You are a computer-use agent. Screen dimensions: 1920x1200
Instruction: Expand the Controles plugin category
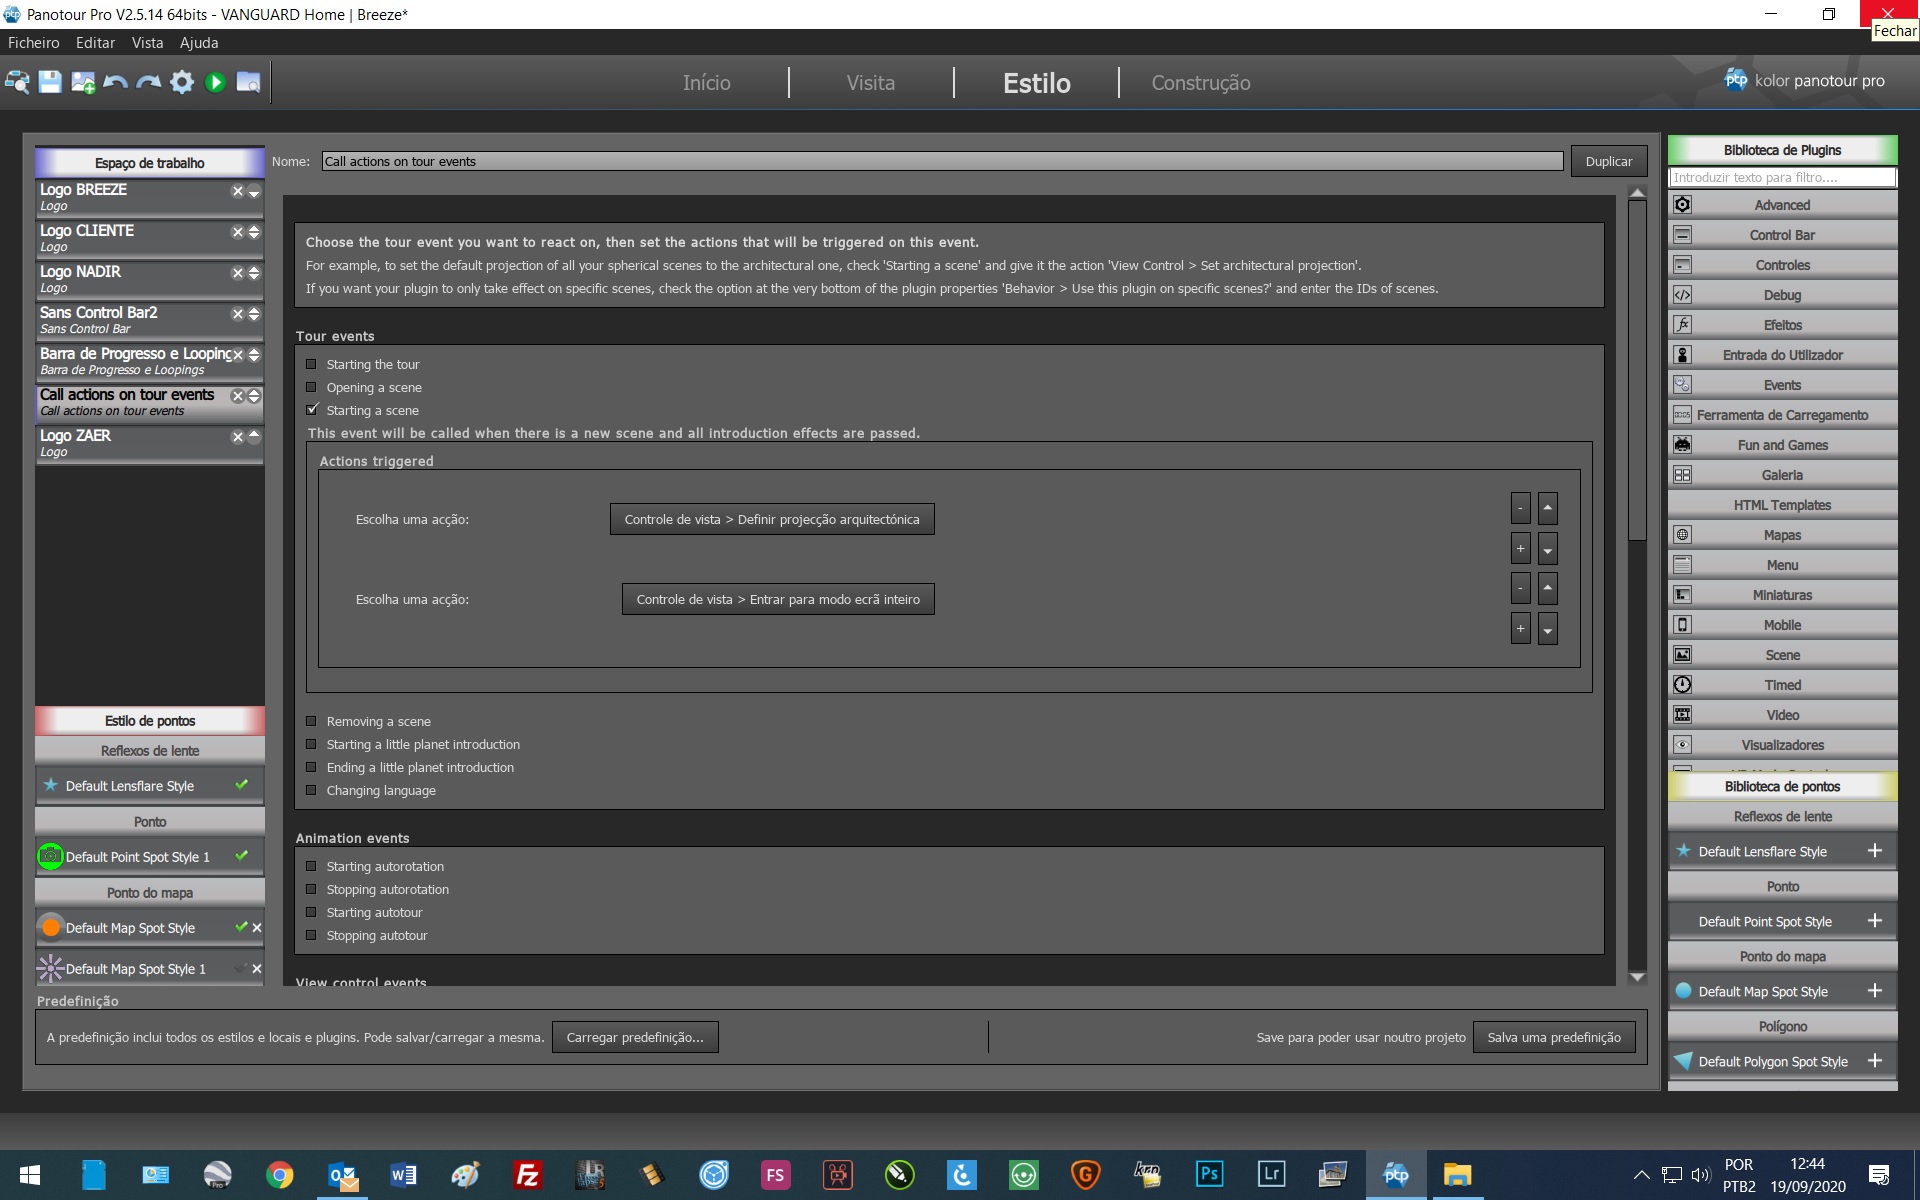(1782, 265)
